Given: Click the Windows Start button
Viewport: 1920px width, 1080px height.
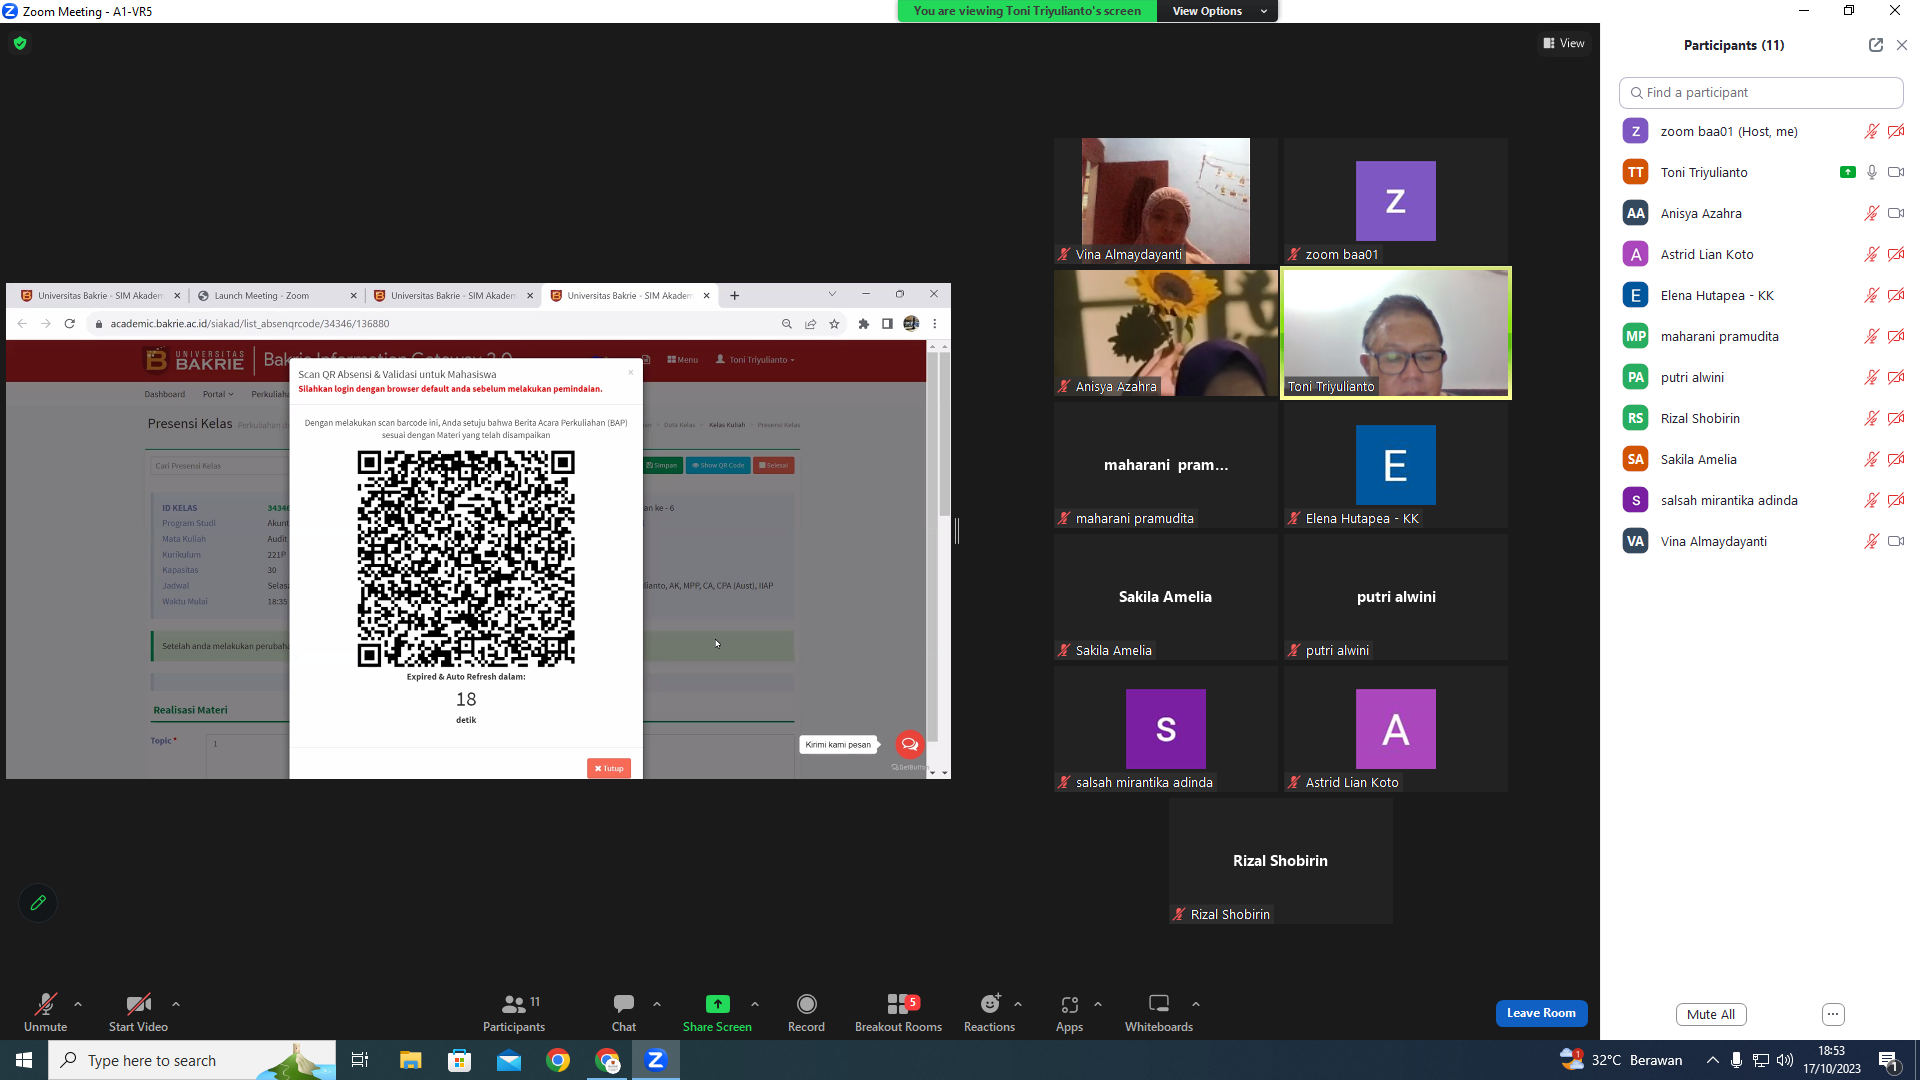Looking at the screenshot, I should (24, 1060).
